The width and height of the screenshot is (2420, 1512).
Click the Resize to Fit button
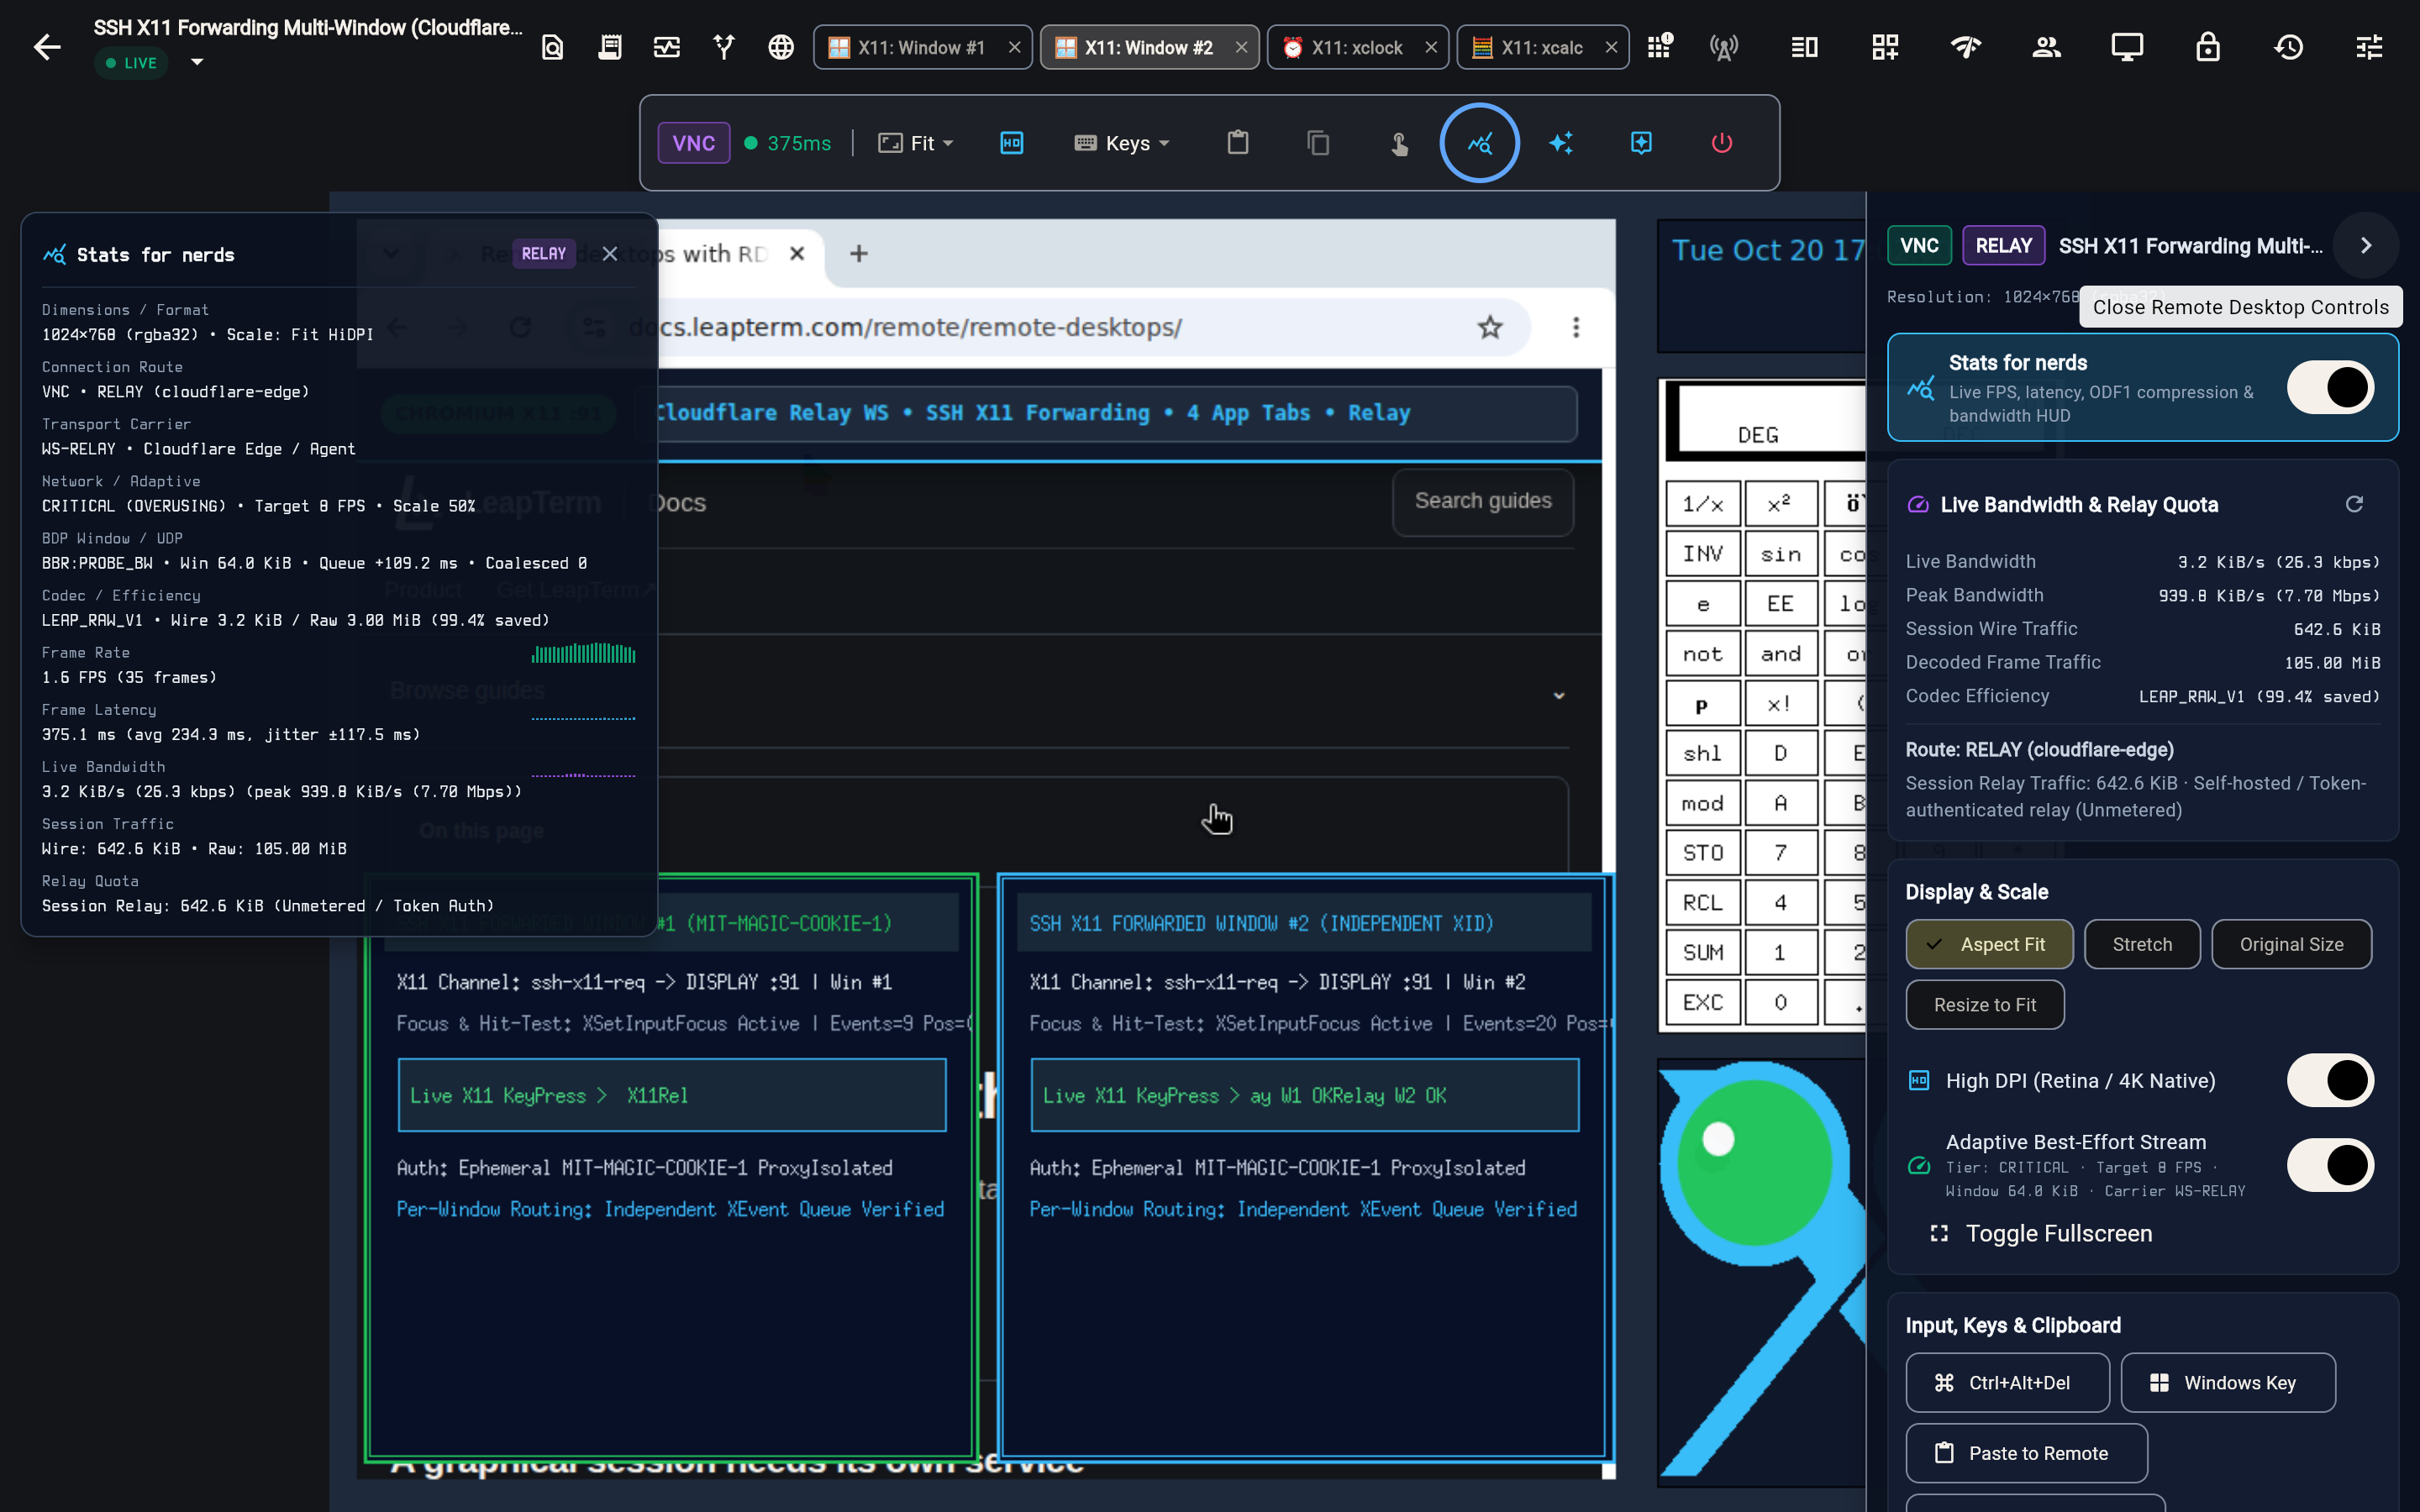[x=1985, y=1005]
